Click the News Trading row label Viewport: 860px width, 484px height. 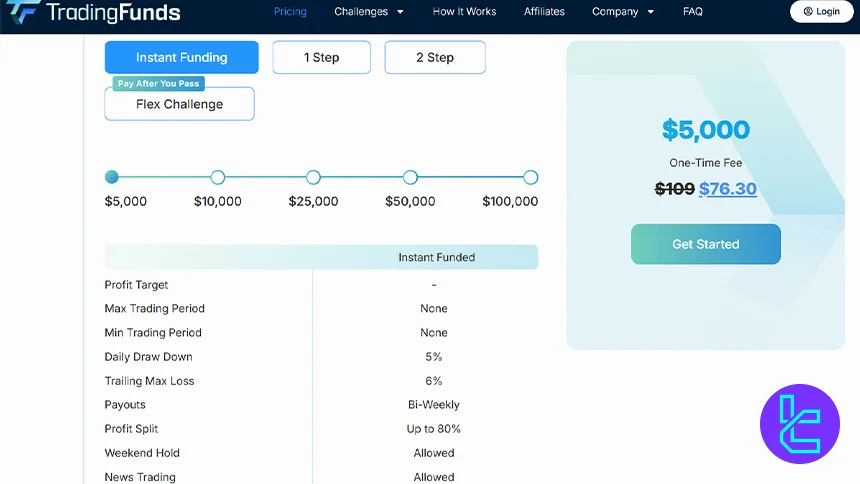pyautogui.click(x=140, y=477)
